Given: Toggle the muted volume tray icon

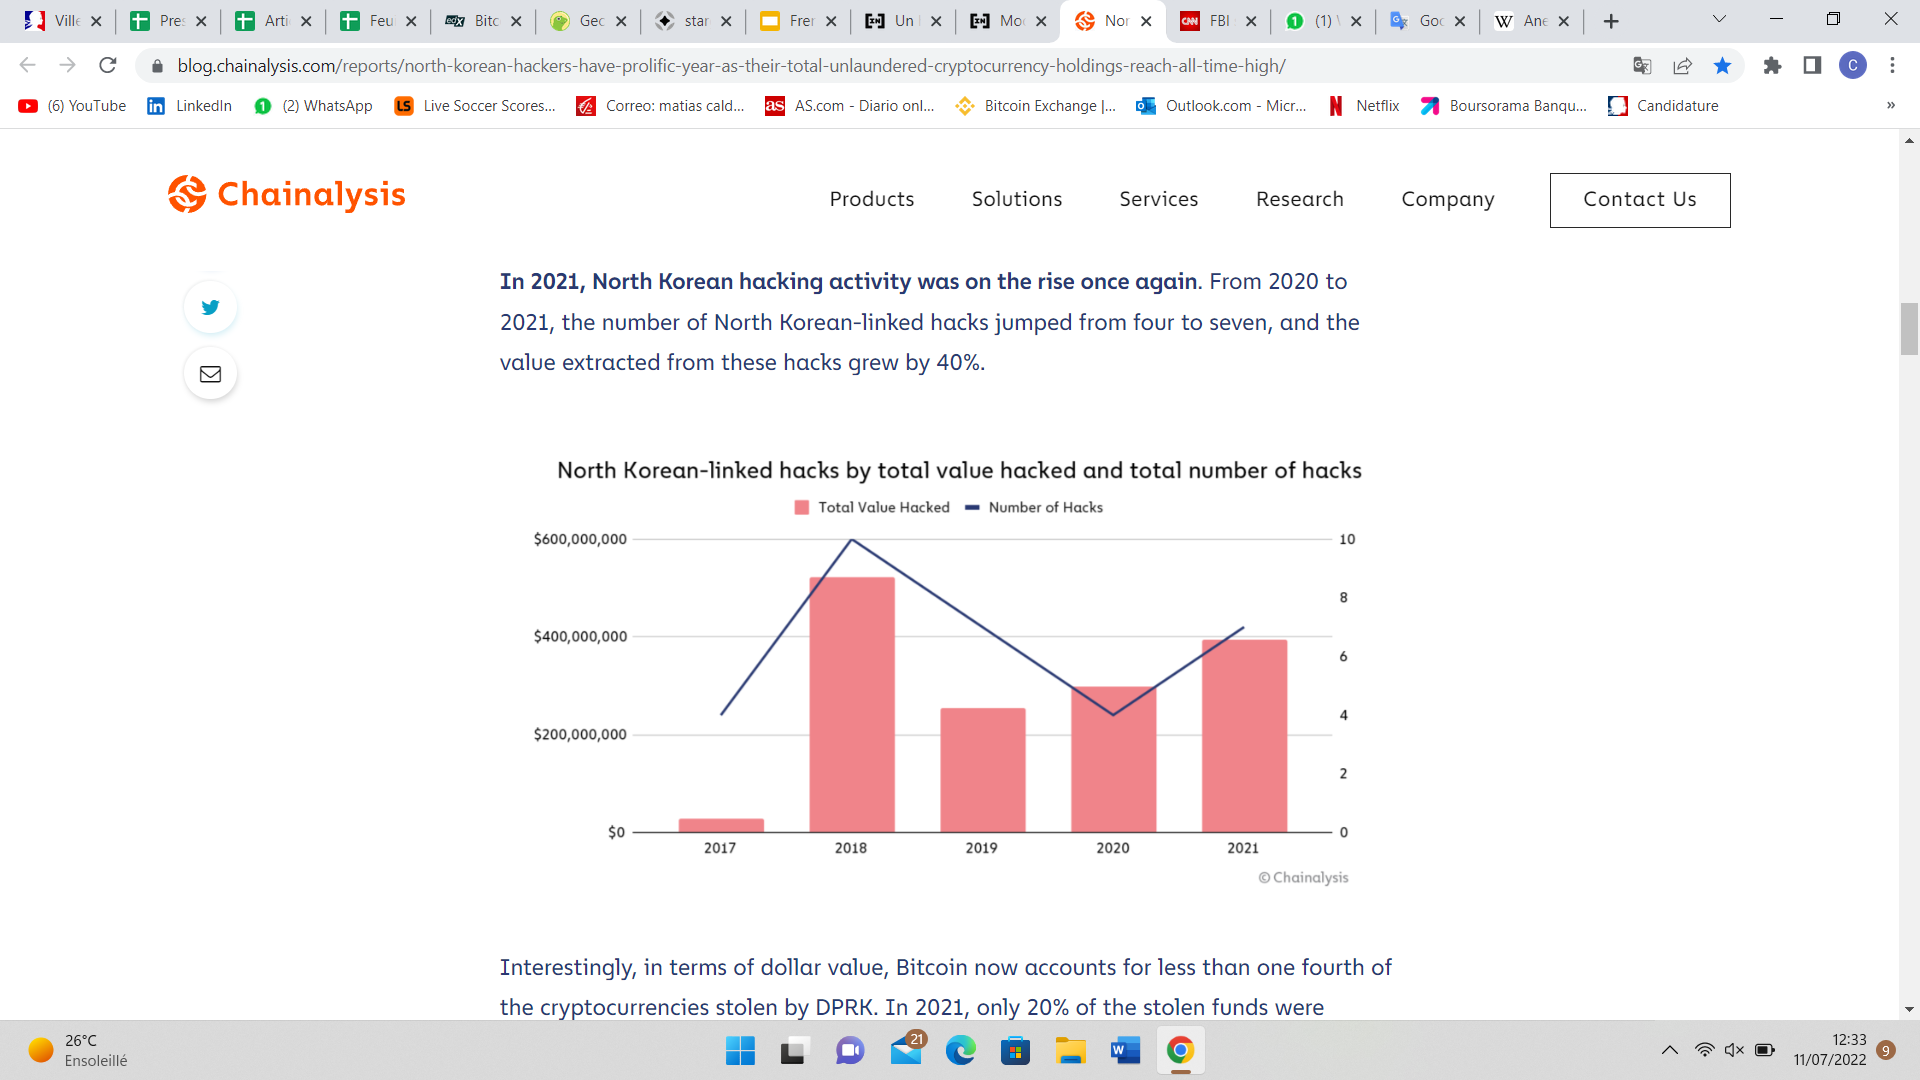Looking at the screenshot, I should (x=1734, y=1050).
